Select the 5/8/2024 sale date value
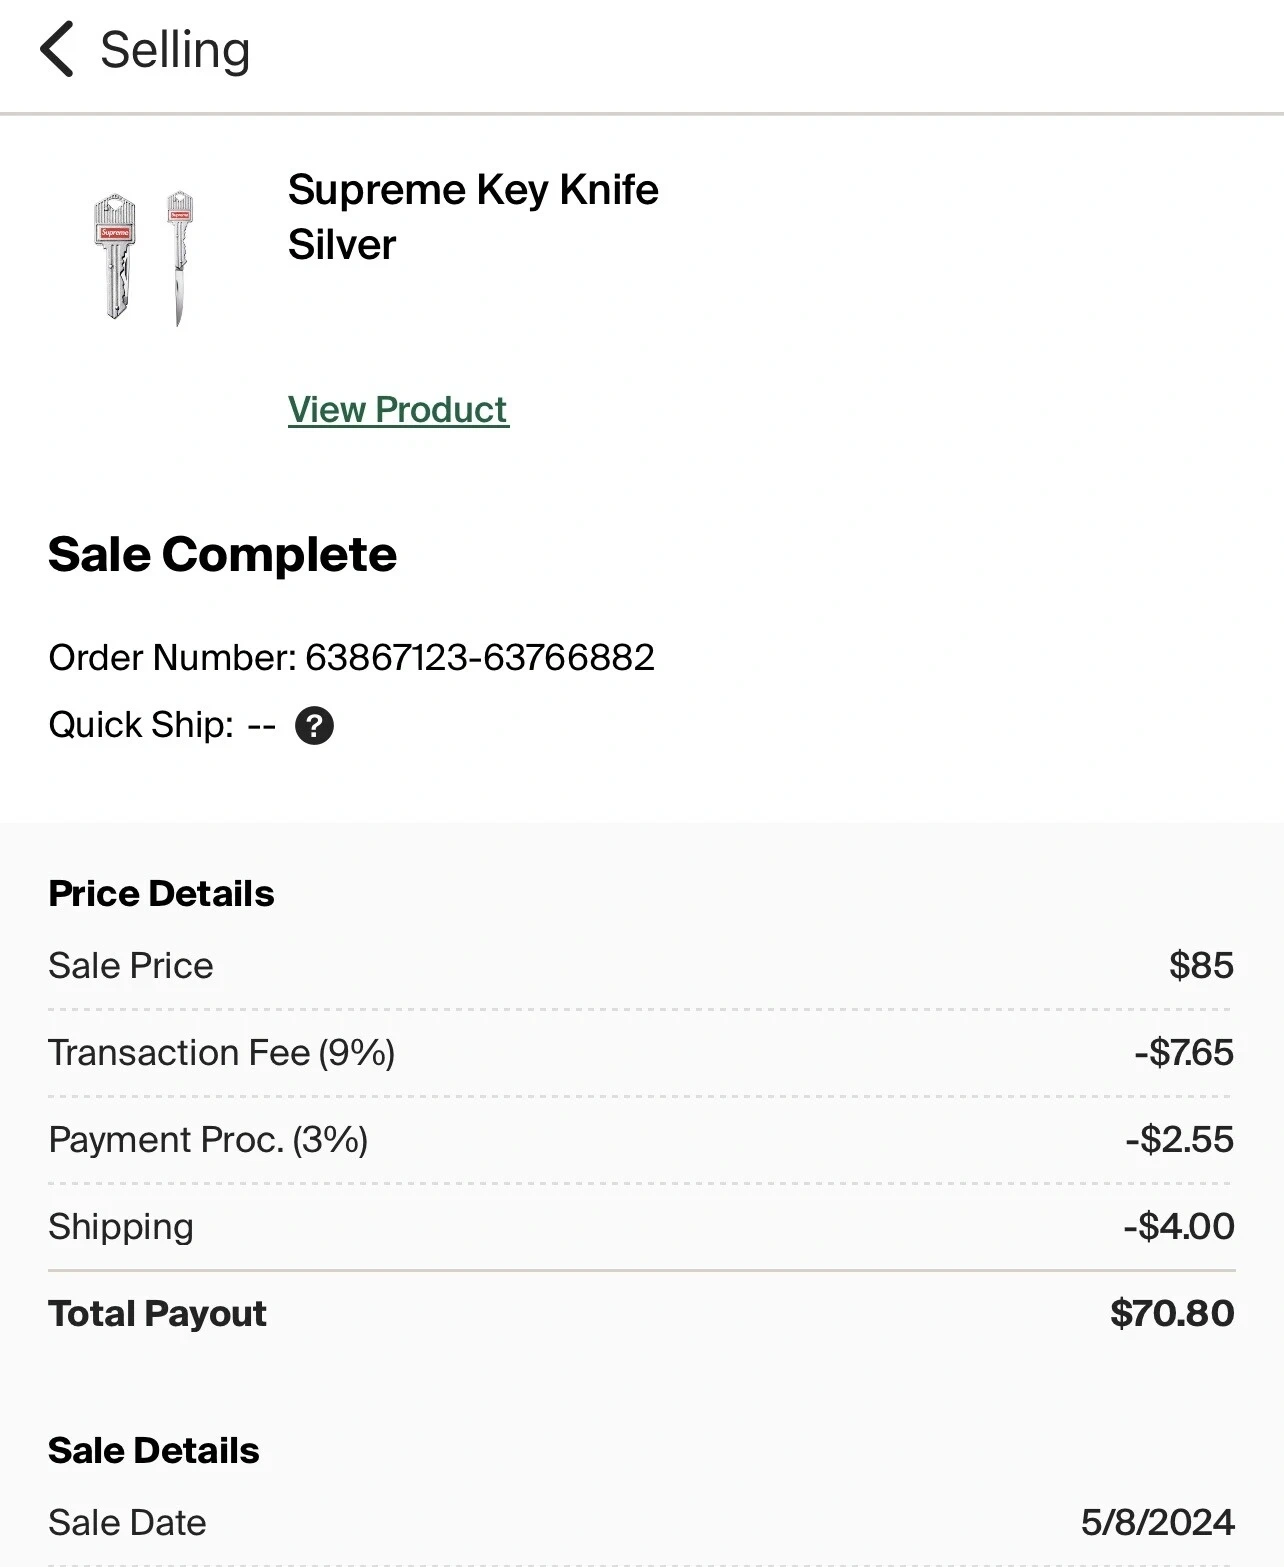This screenshot has width=1284, height=1567. [1157, 1522]
